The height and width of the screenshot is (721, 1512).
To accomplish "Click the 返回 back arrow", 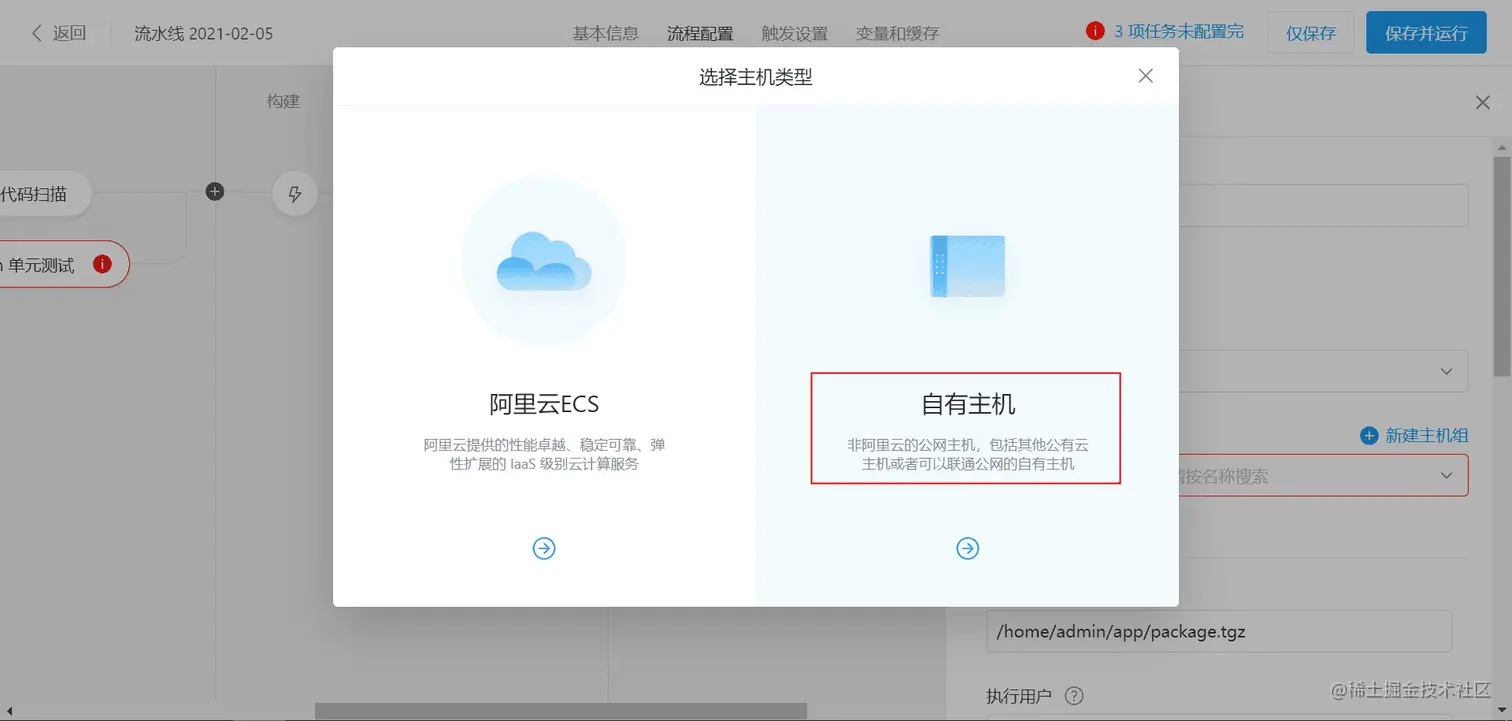I will pos(37,33).
